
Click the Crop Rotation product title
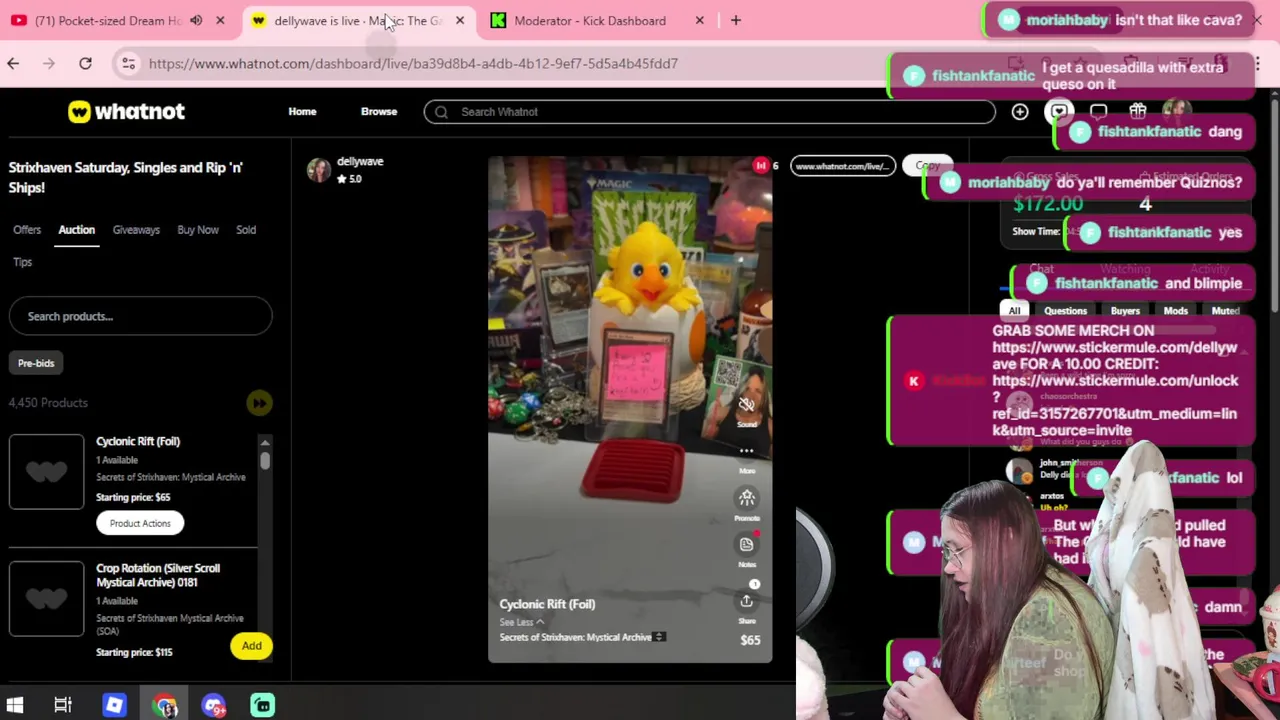point(158,575)
